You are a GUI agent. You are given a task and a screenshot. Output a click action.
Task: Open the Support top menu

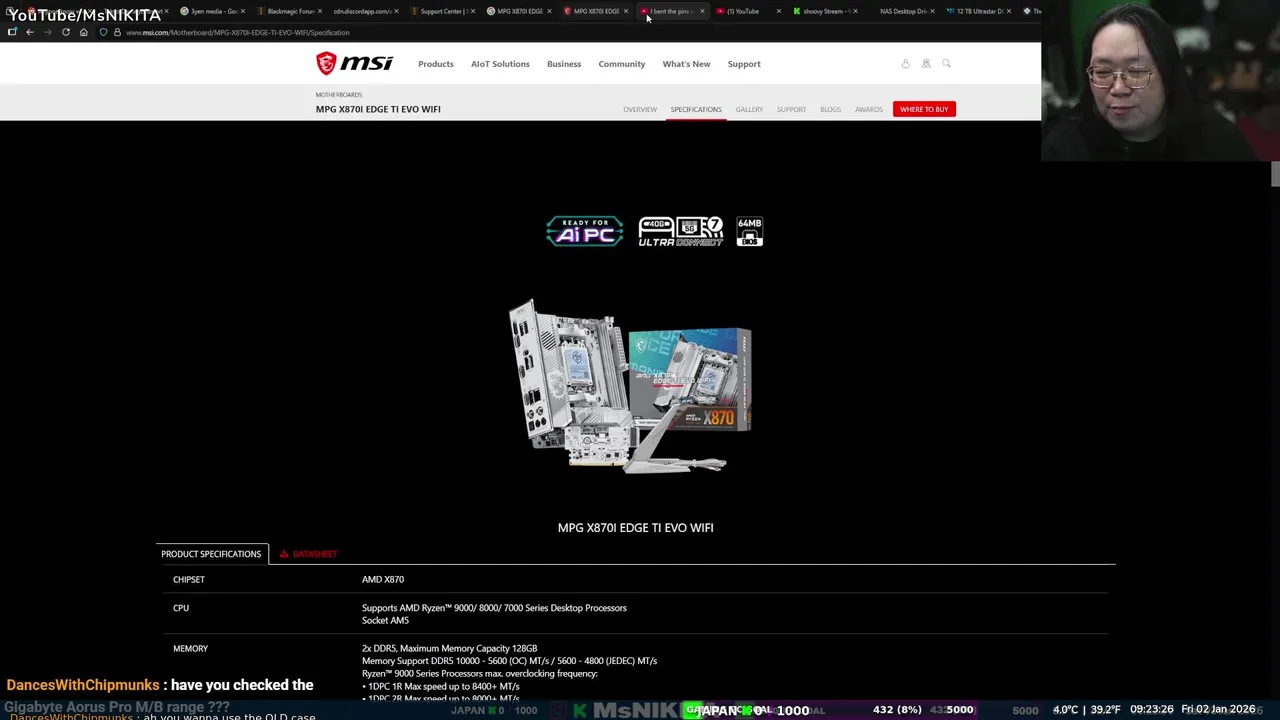[744, 64]
